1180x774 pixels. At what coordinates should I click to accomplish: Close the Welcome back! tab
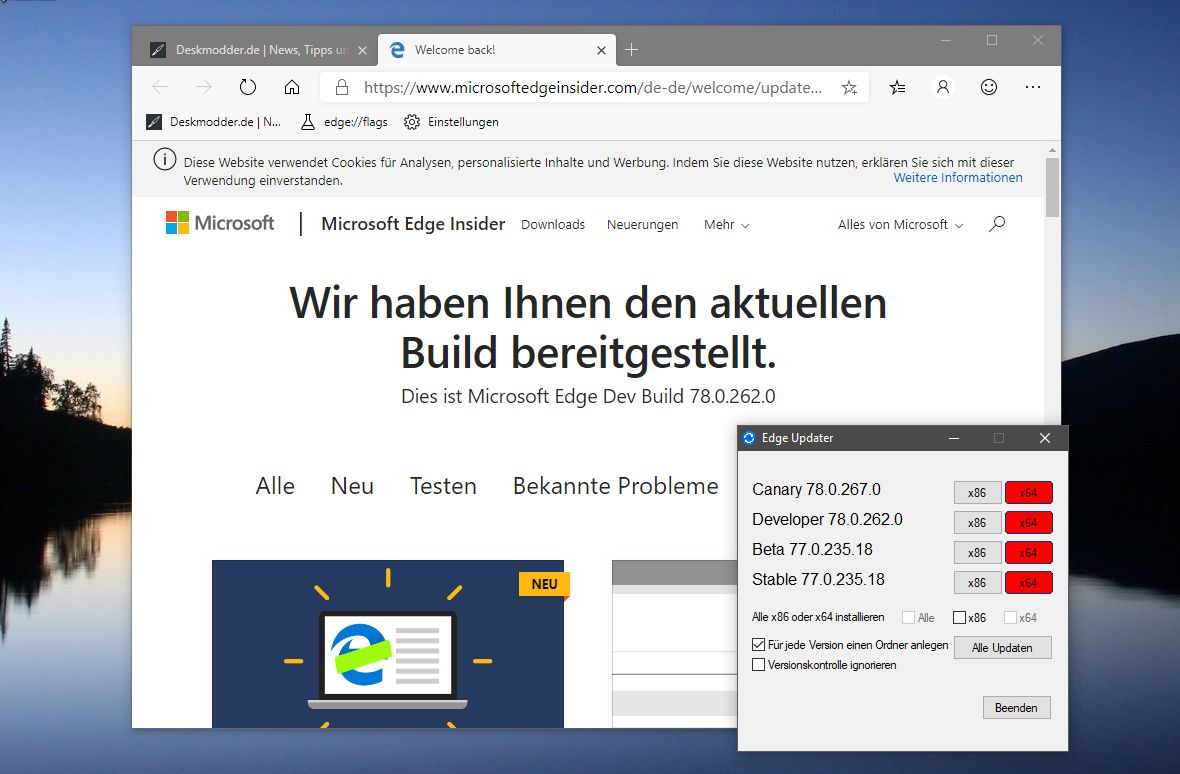coord(601,50)
